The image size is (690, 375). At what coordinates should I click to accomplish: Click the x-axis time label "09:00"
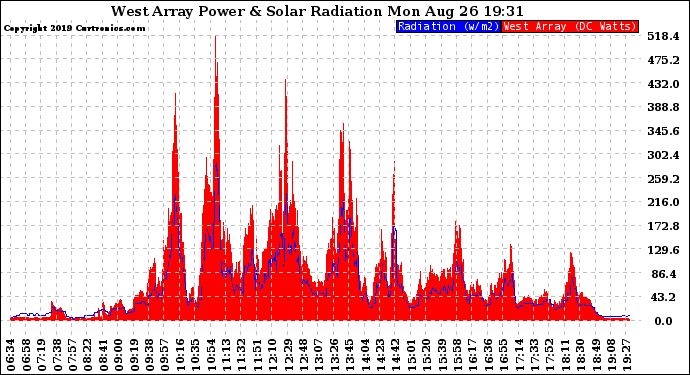pos(119,355)
